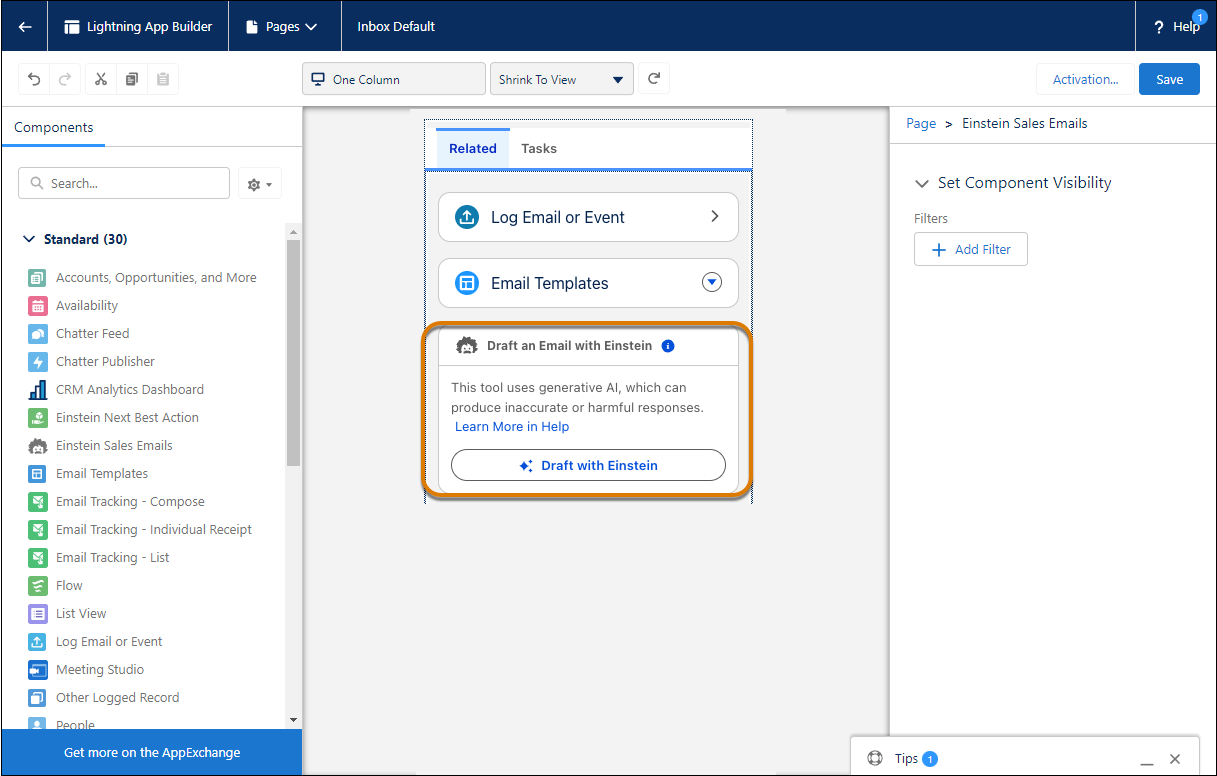Refresh the canvas with the reload icon
The image size is (1217, 776).
[654, 79]
